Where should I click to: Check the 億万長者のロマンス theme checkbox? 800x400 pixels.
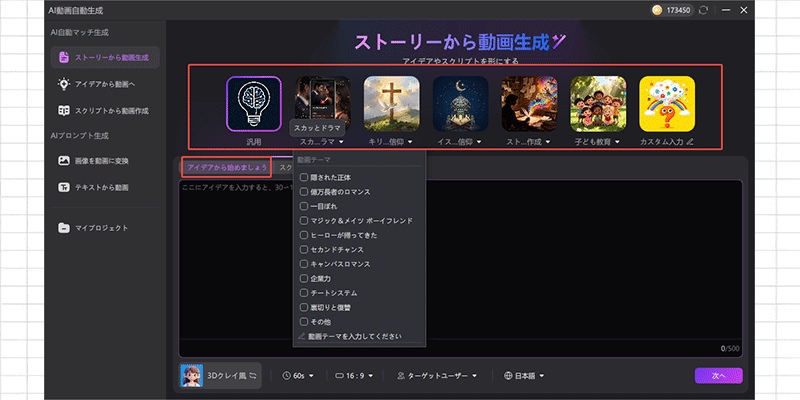point(304,192)
